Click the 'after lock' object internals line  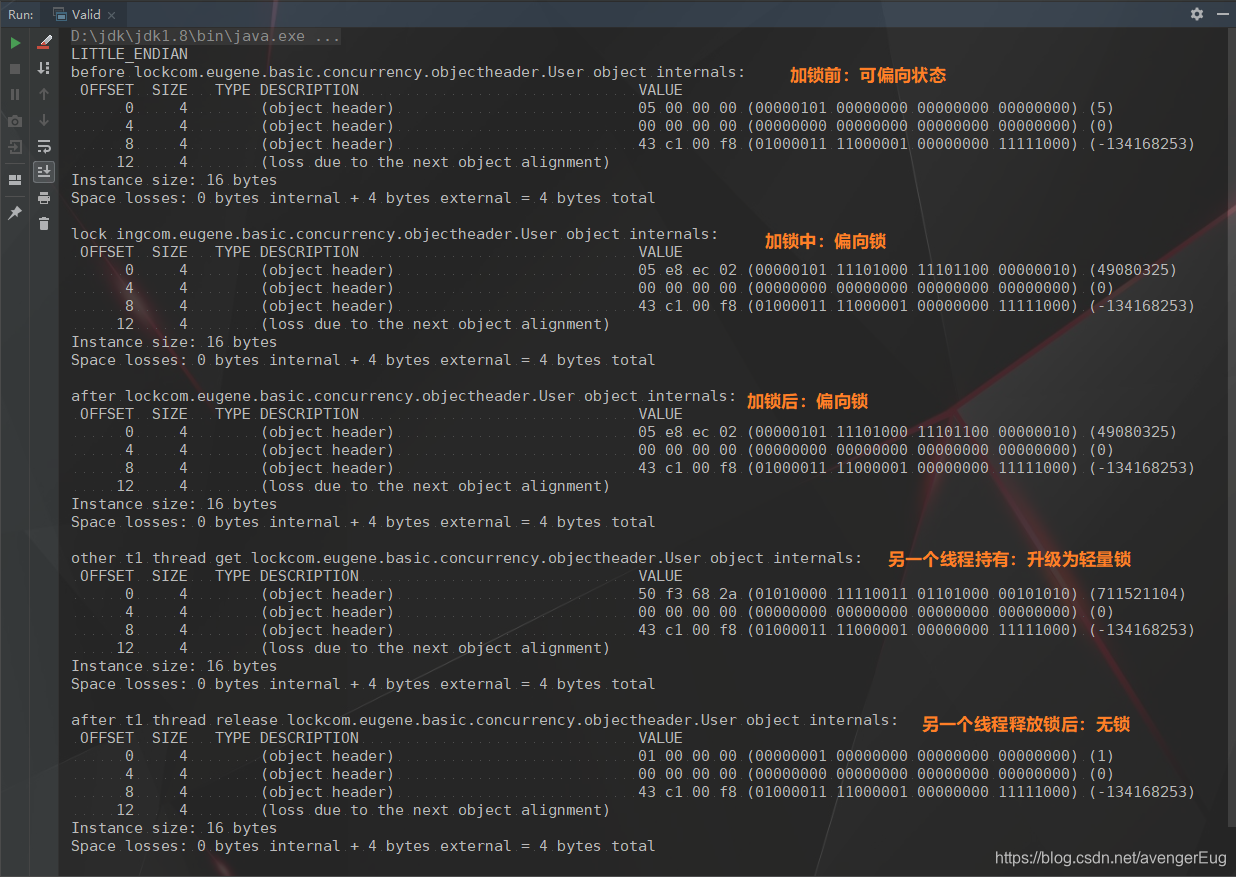(x=403, y=396)
